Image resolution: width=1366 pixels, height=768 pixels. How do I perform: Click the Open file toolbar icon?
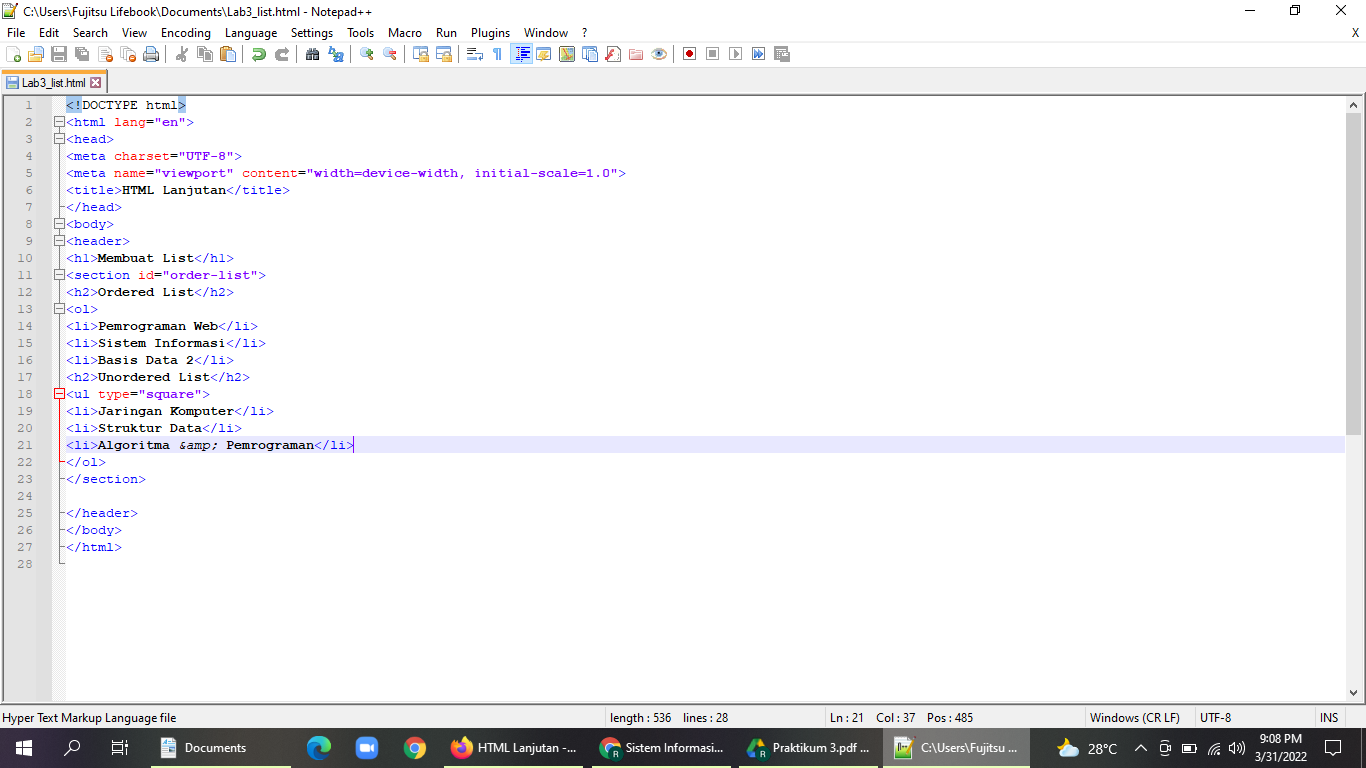click(x=36, y=54)
